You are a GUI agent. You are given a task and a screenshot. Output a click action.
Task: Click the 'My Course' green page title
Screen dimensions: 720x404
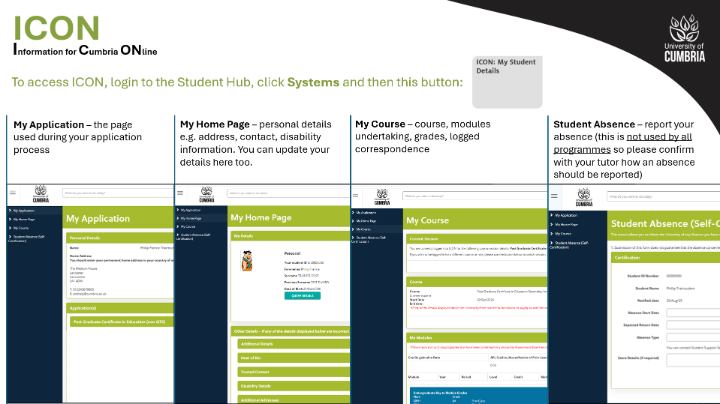click(428, 220)
